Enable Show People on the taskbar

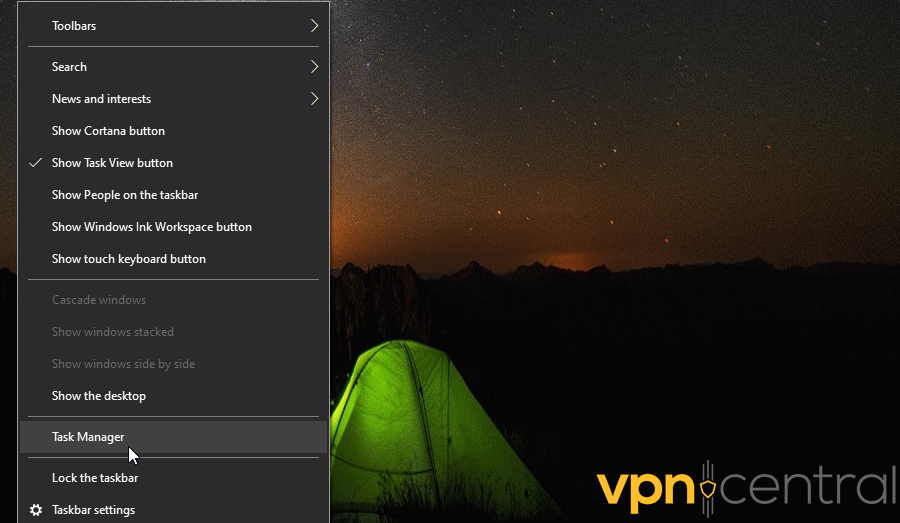(x=173, y=195)
